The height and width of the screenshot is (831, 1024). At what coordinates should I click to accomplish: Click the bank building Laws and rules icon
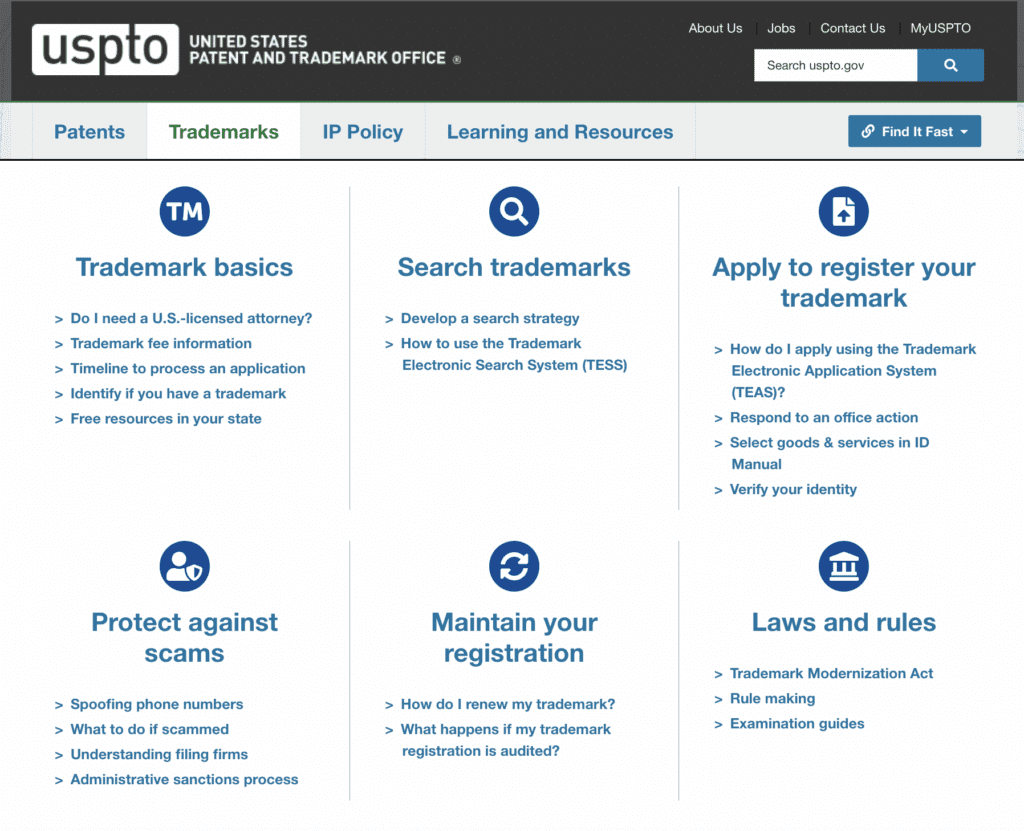(x=843, y=566)
